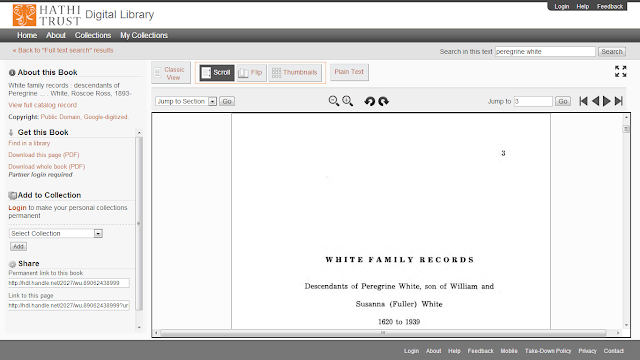Click the Login link under Add to Collection

pos(17,208)
